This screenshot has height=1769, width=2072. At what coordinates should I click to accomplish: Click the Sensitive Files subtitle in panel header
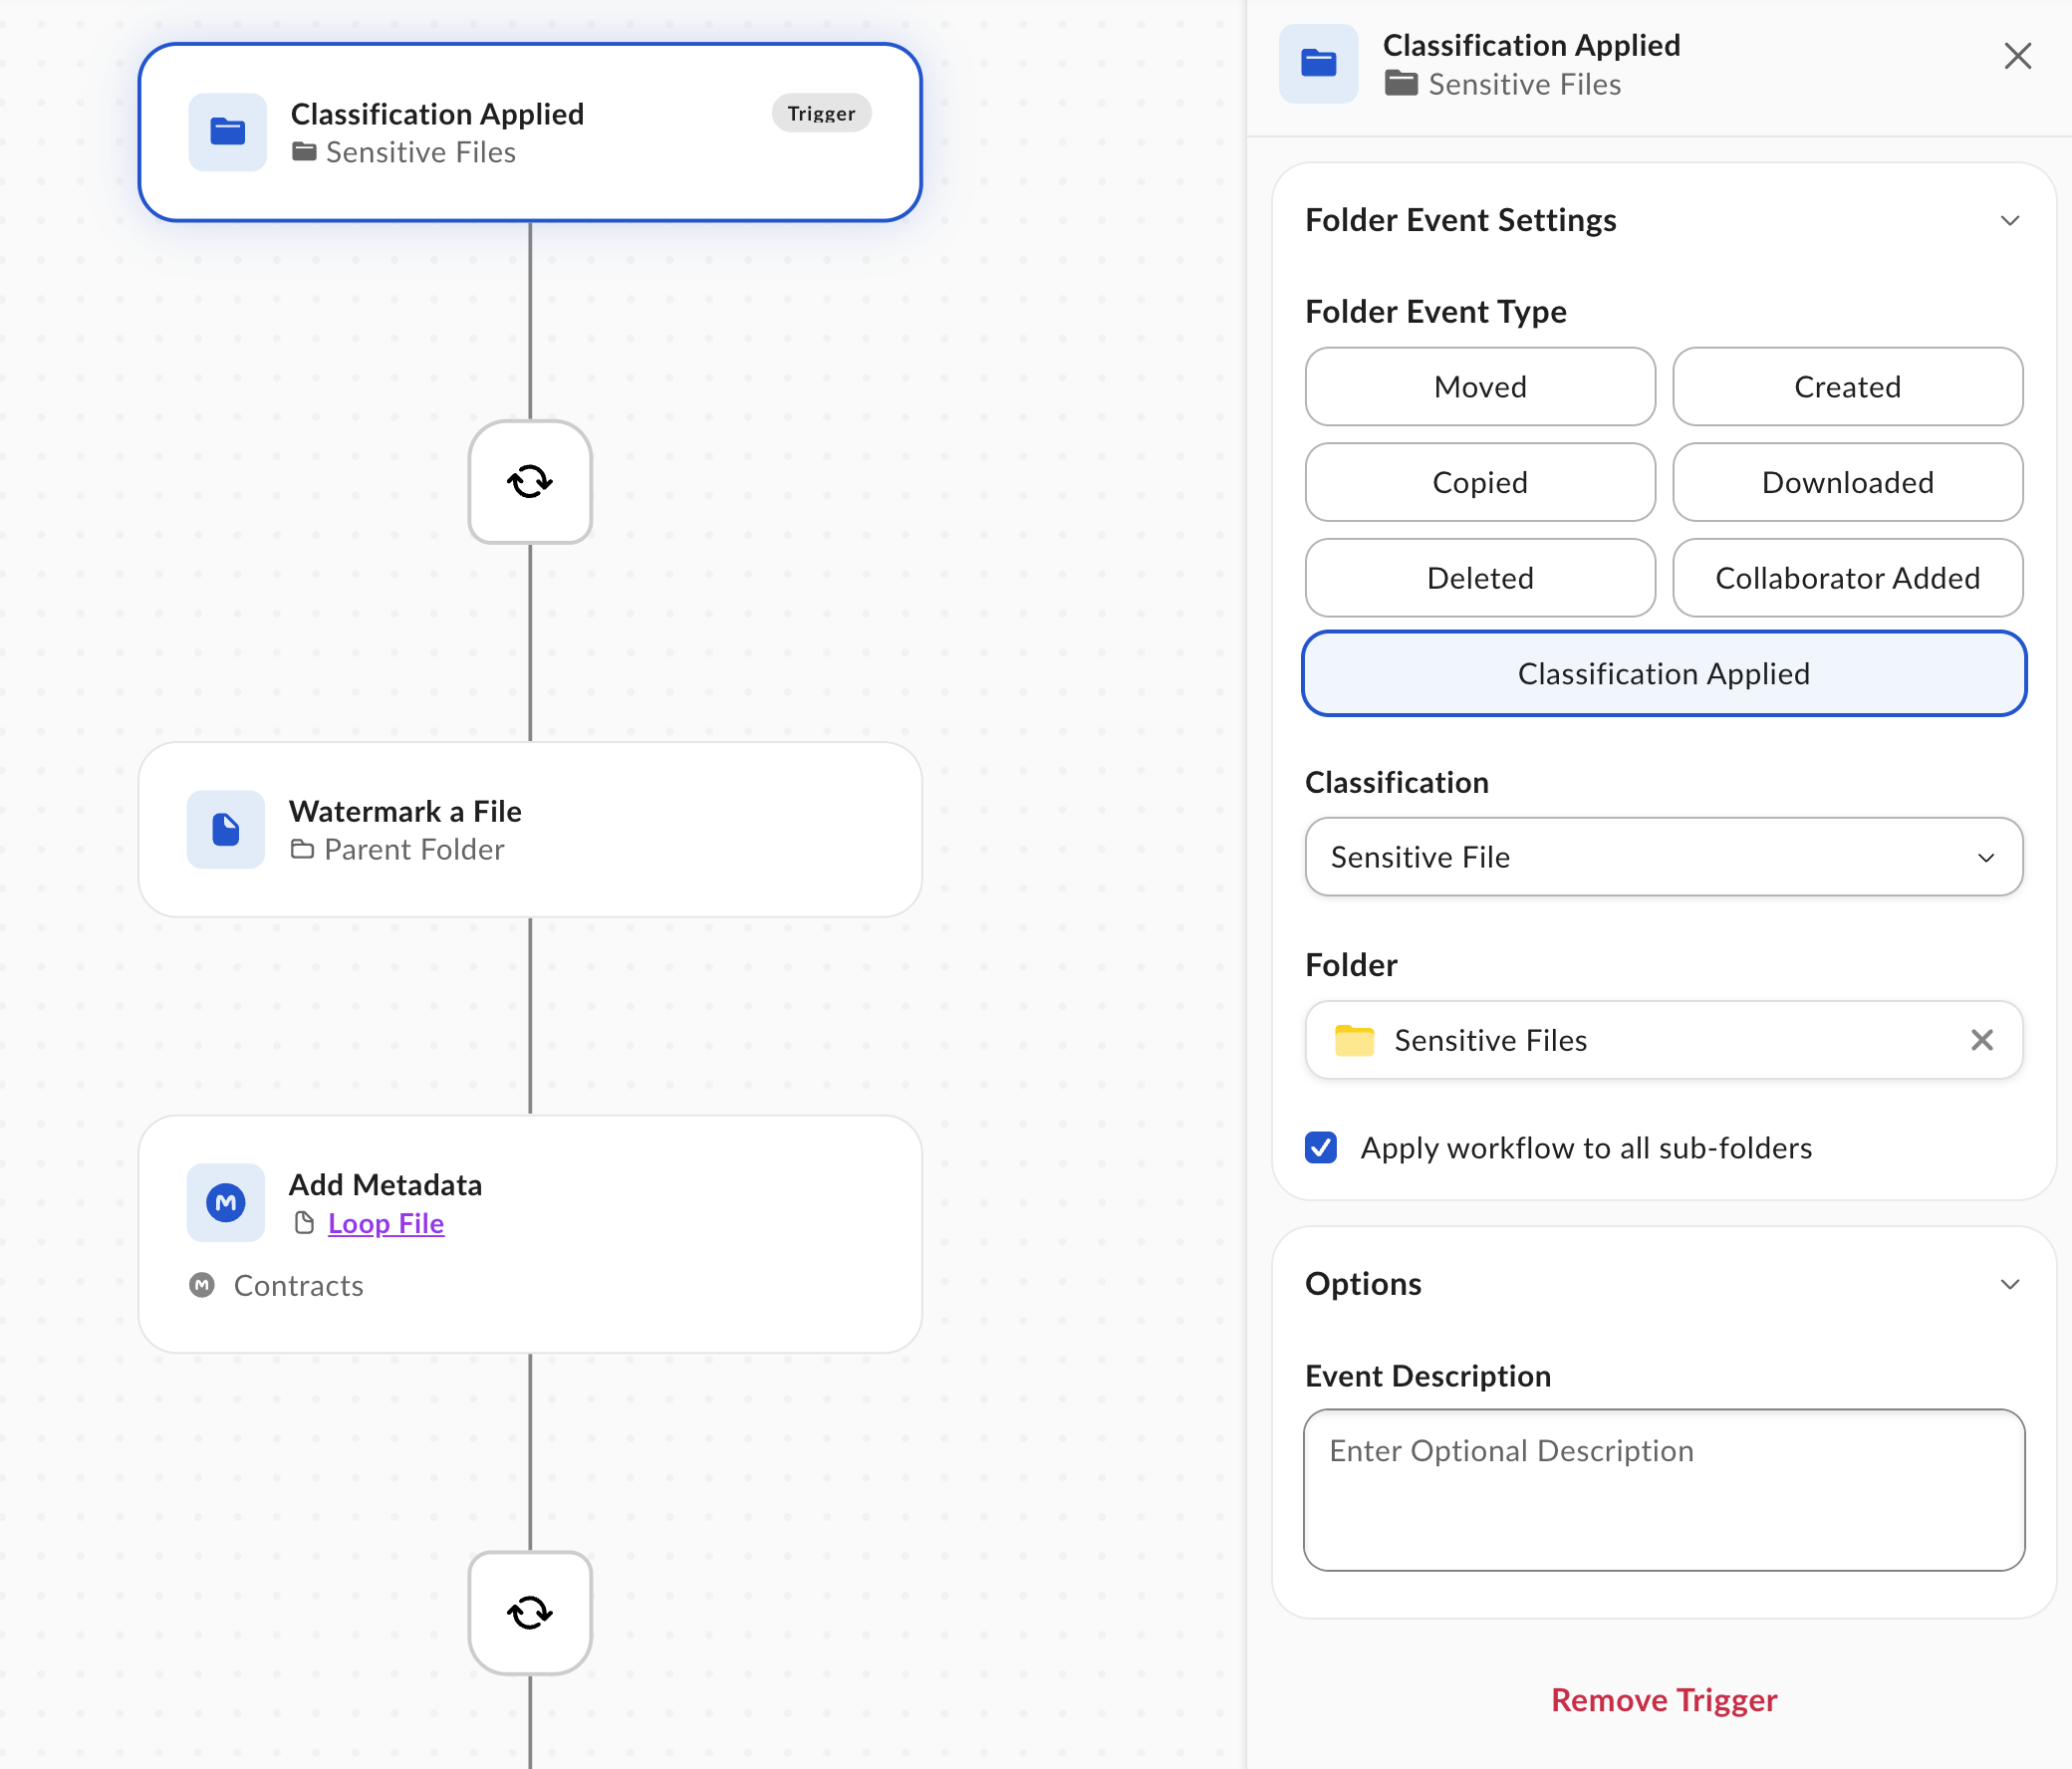coord(1525,85)
